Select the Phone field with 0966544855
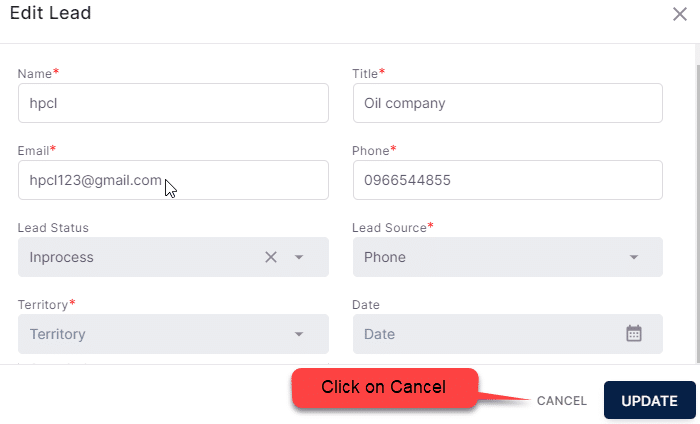 (x=508, y=180)
